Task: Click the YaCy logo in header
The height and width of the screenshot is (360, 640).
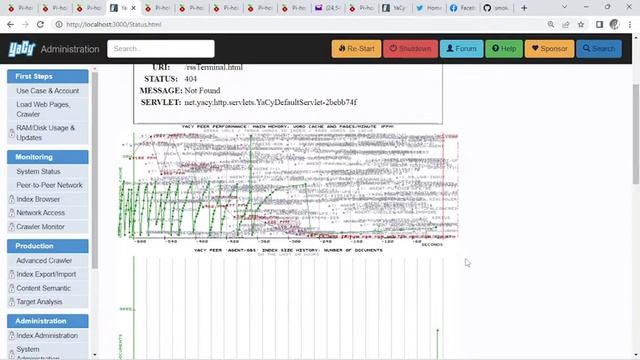Action: pos(22,49)
